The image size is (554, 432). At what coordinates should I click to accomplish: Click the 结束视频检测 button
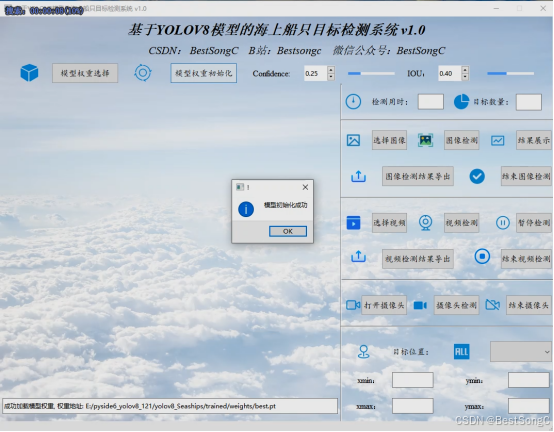(526, 259)
